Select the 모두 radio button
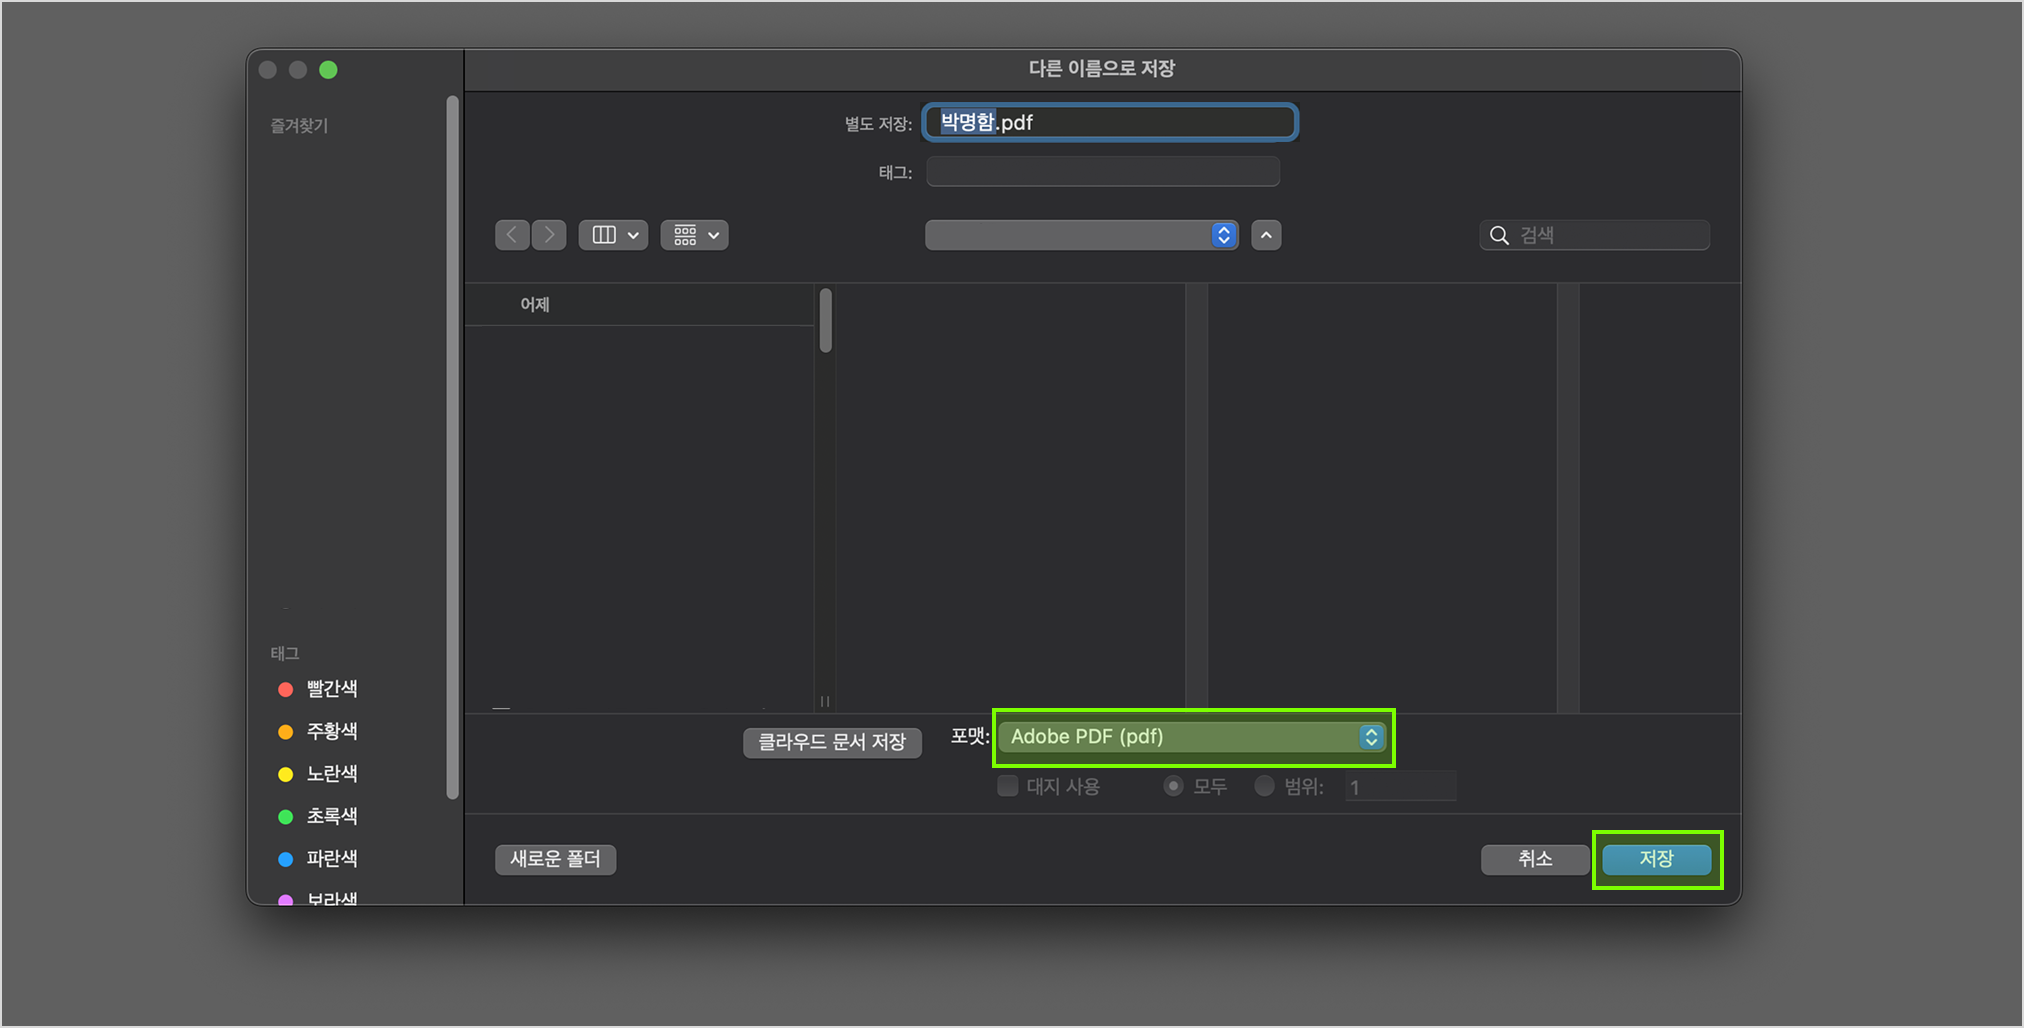 [x=1173, y=786]
